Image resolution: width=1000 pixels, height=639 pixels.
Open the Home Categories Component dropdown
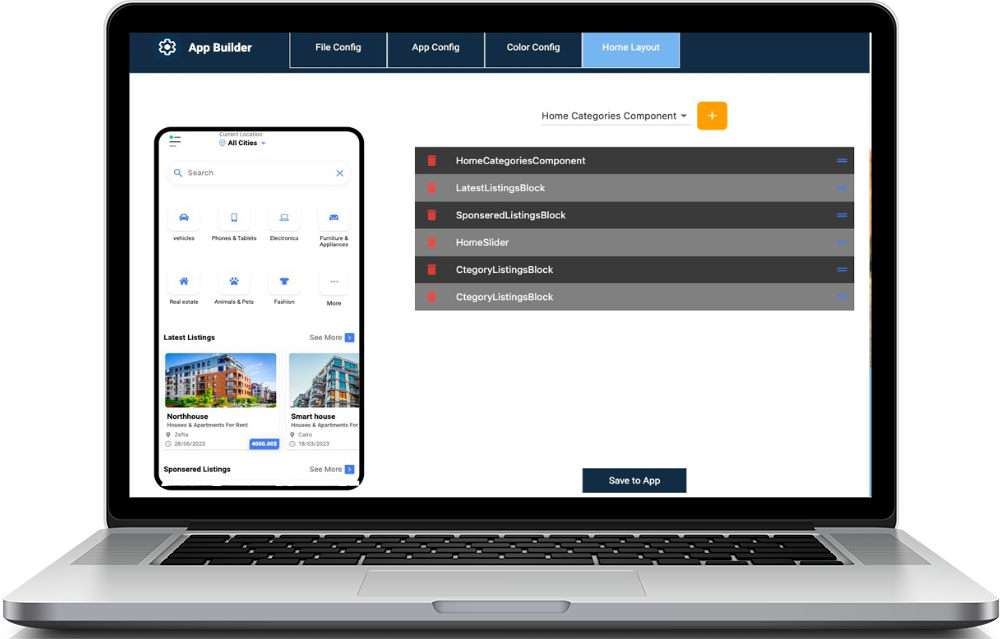tap(614, 116)
